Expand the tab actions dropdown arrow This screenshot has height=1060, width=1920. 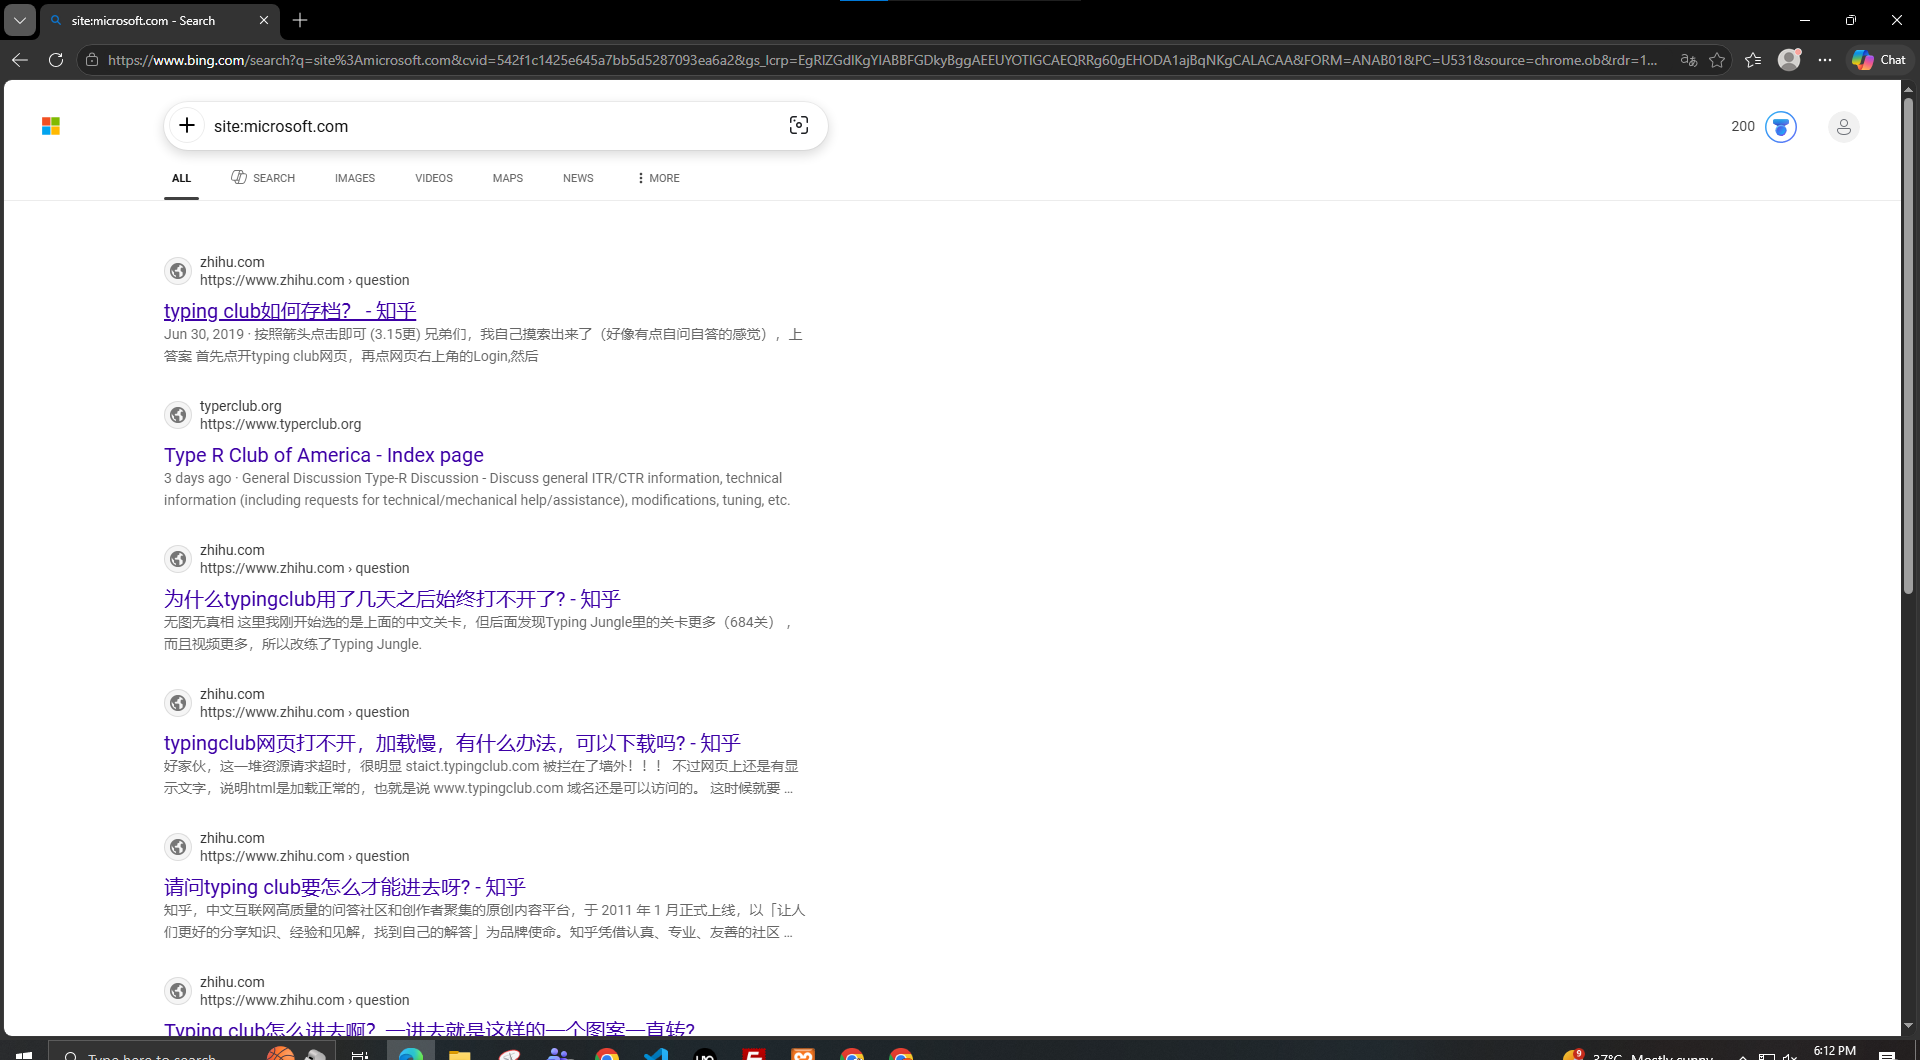click(x=20, y=20)
